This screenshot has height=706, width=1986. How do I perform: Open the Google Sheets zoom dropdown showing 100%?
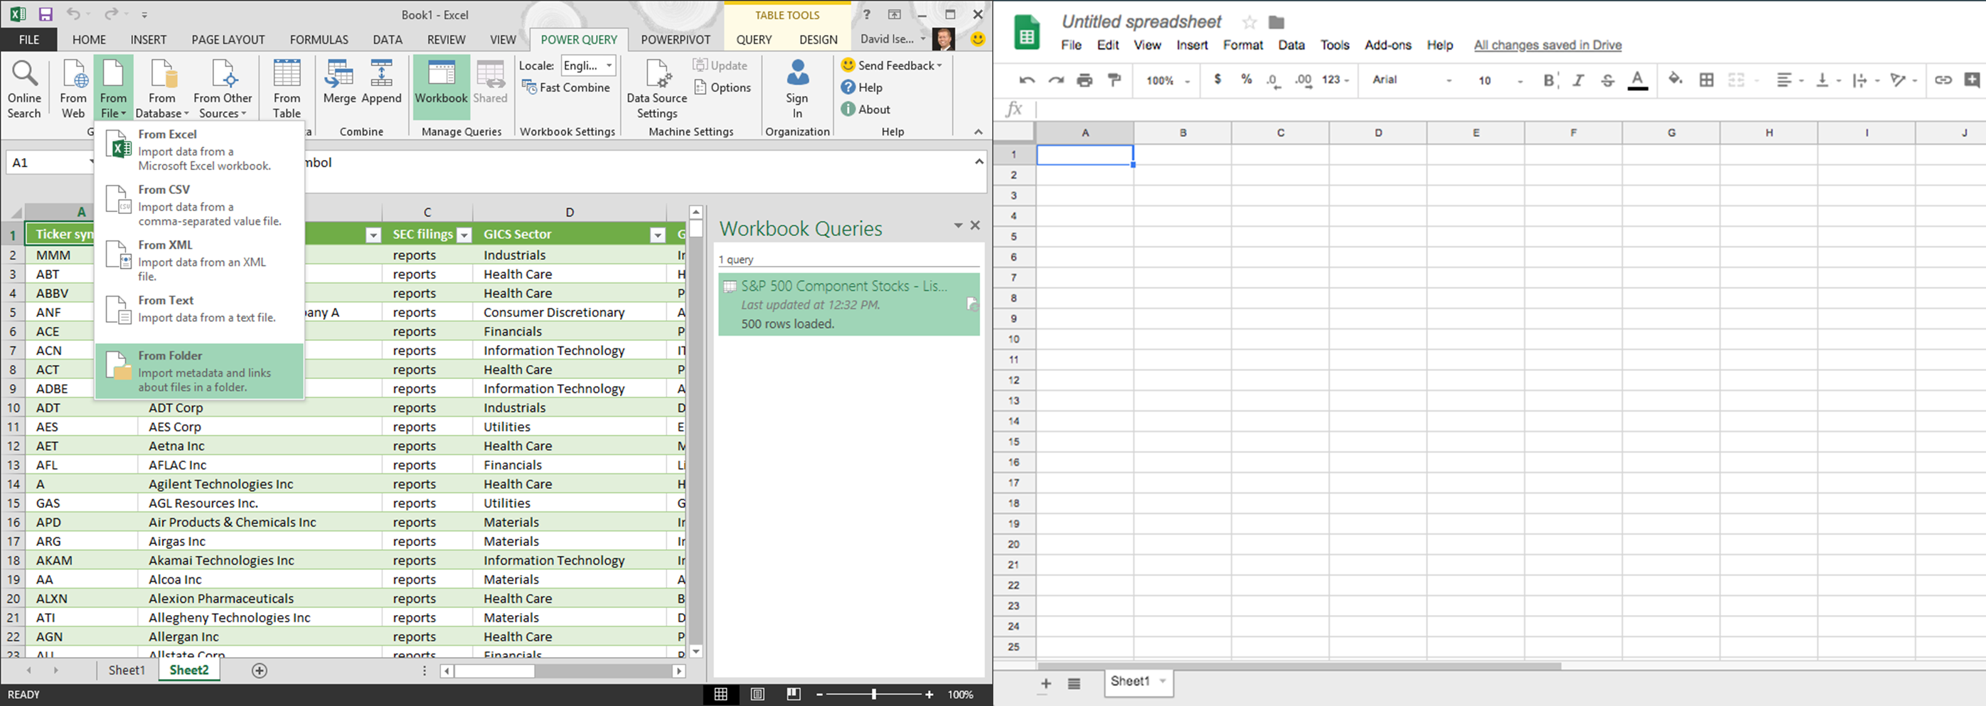click(1168, 80)
